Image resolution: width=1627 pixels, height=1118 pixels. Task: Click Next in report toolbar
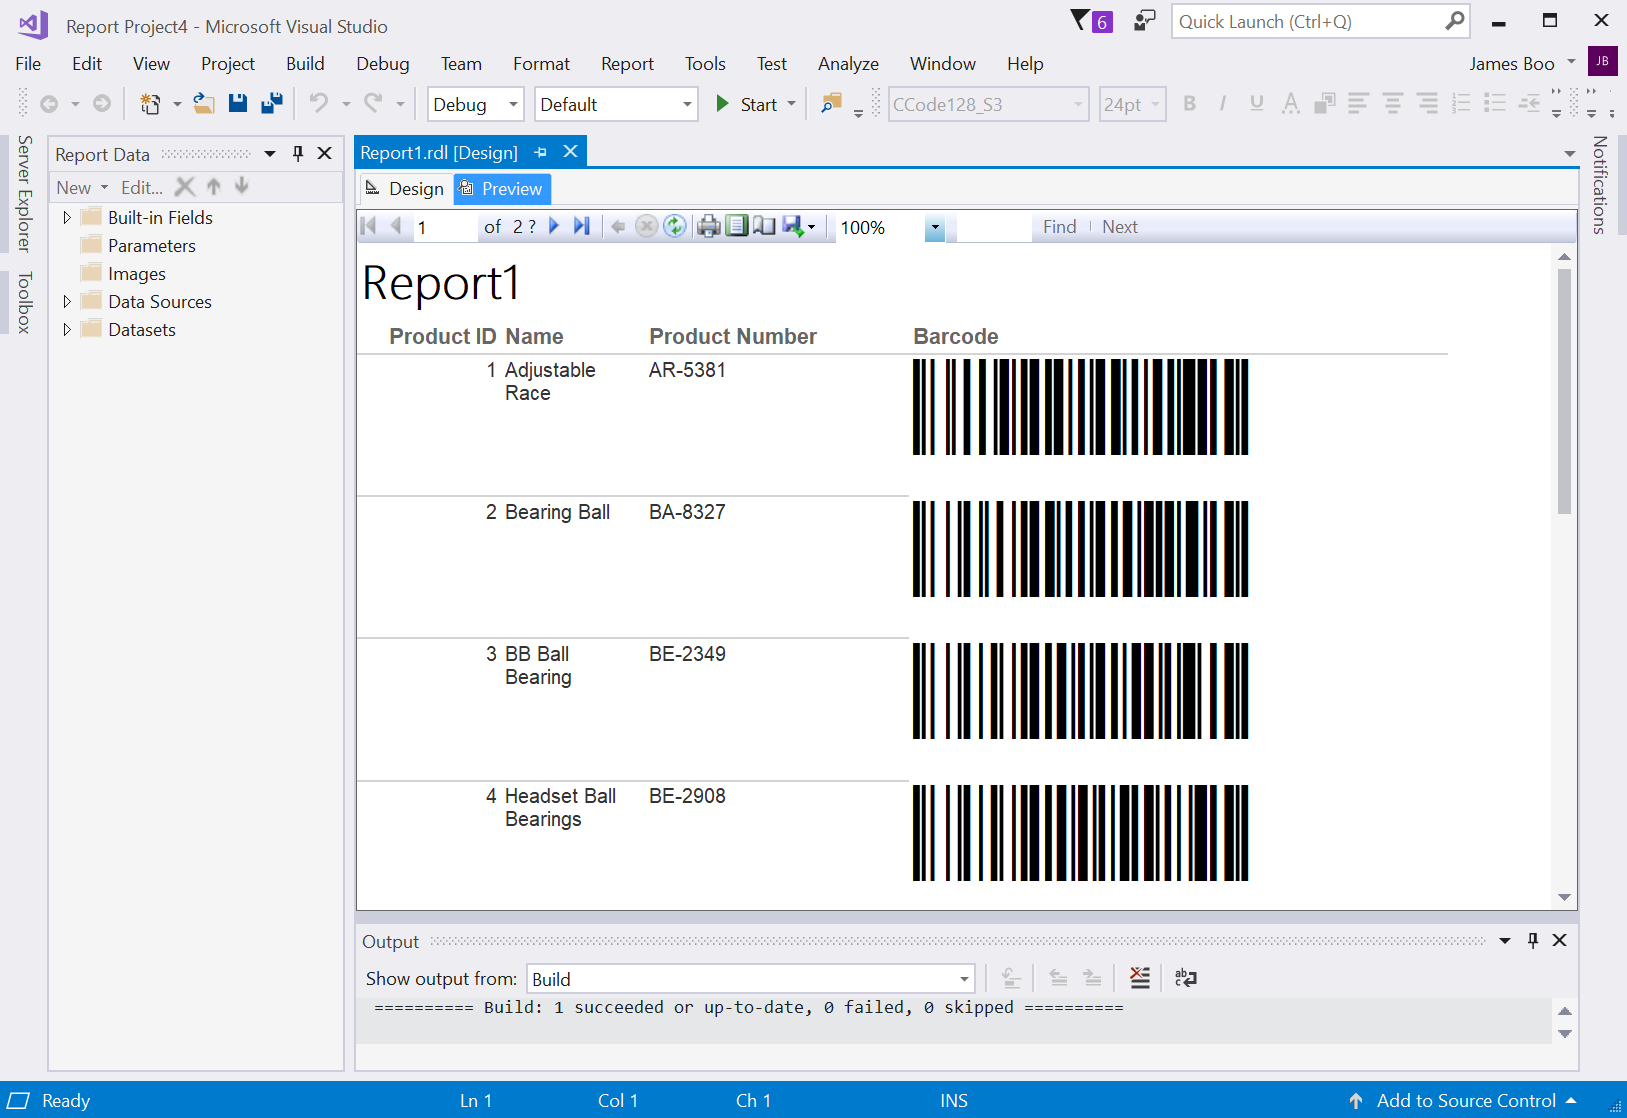coord(1120,227)
